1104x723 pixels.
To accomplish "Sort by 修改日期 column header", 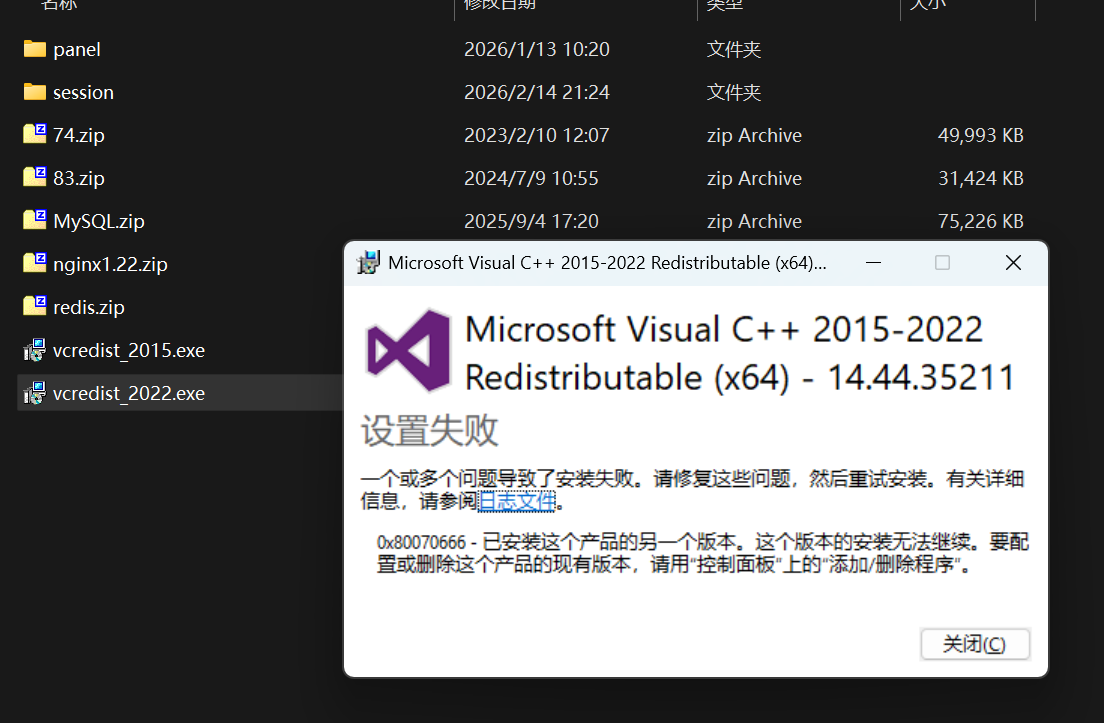I will (x=500, y=5).
